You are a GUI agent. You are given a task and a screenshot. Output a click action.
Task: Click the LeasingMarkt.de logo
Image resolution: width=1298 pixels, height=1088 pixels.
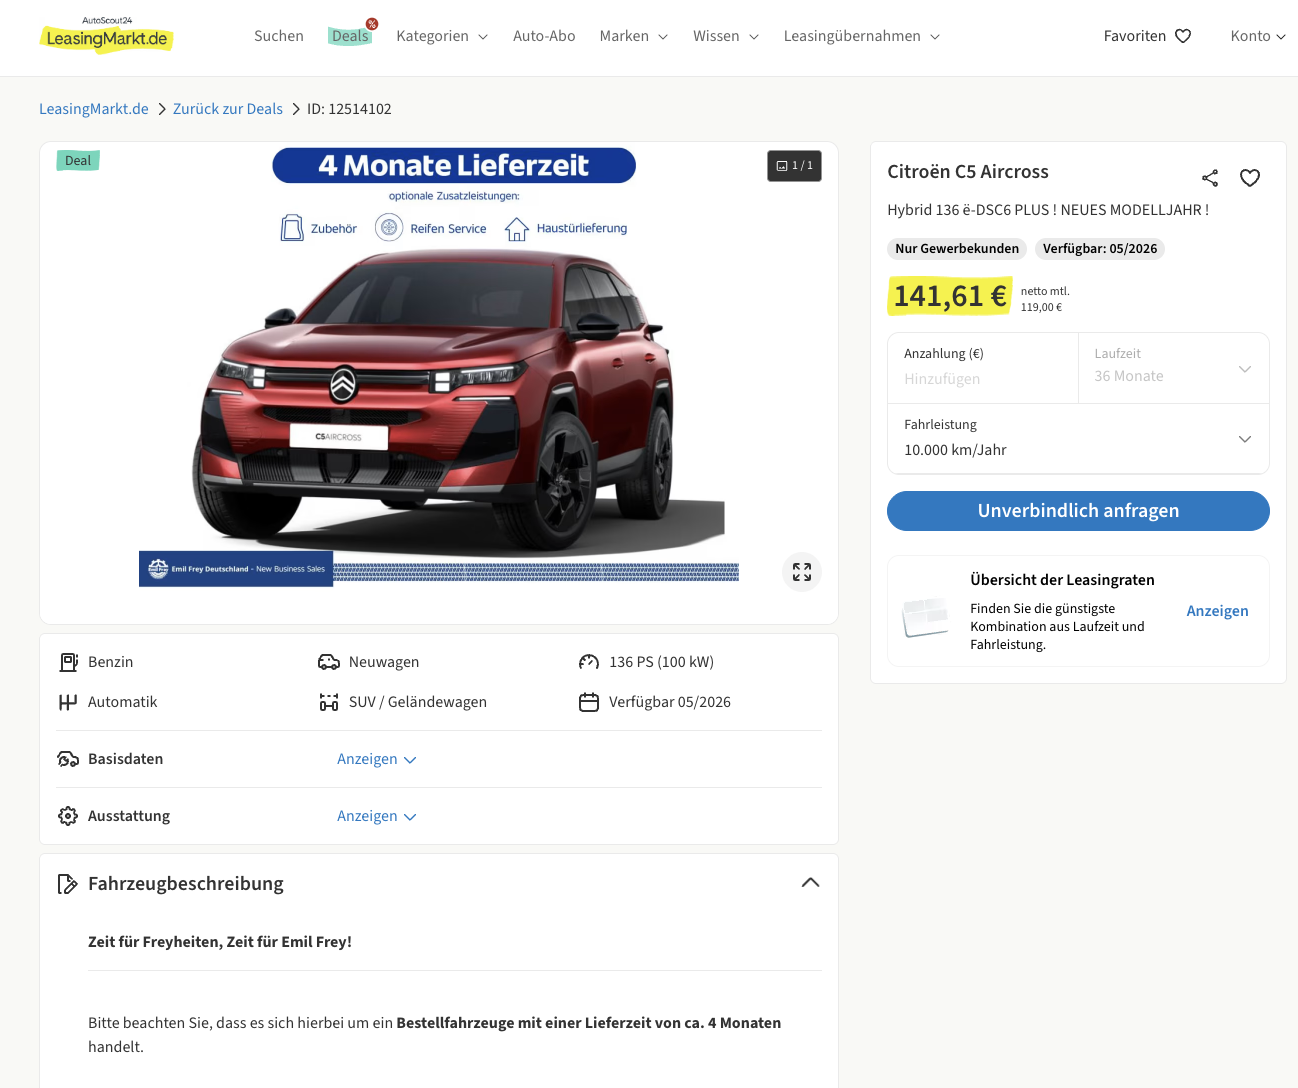(x=106, y=37)
